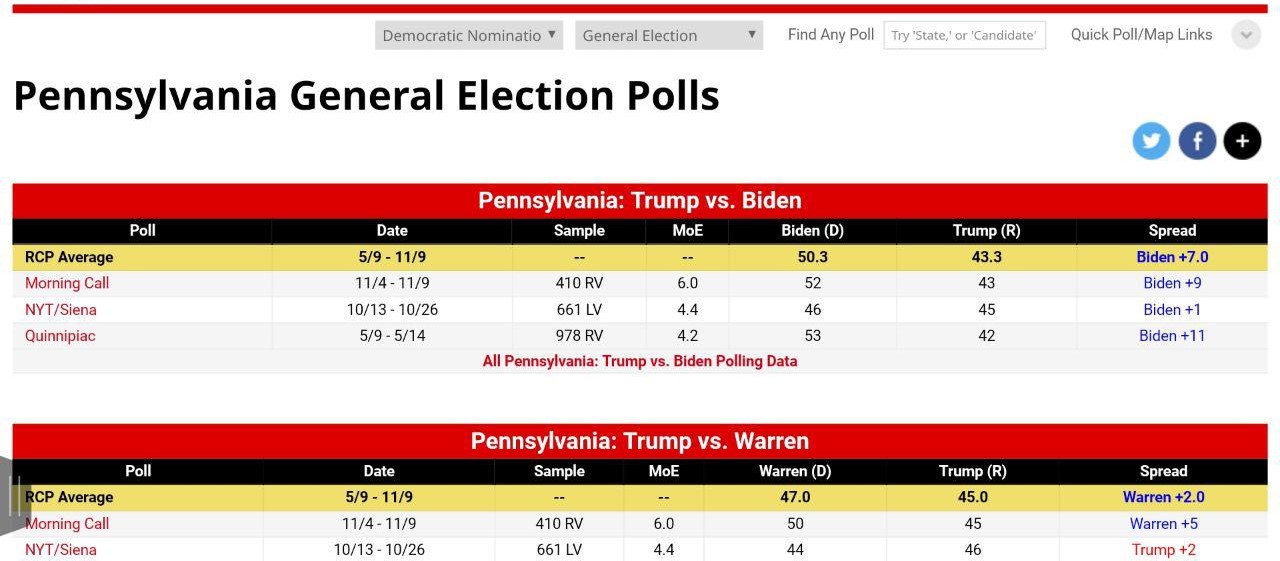Click RCP Average in the Biden table
The width and height of the screenshot is (1280, 561).
tap(69, 257)
